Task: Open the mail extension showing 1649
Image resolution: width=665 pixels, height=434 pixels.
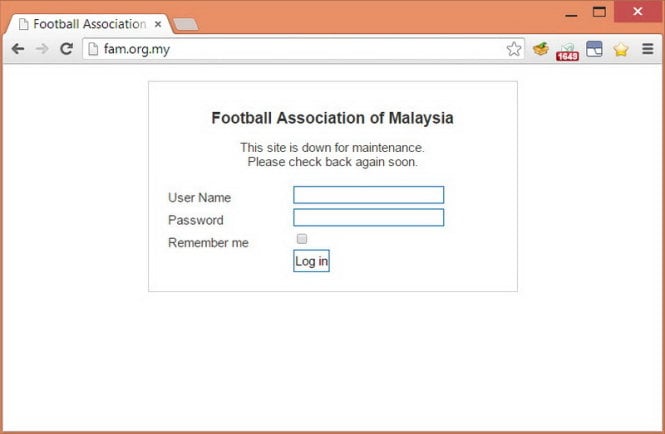Action: click(567, 51)
